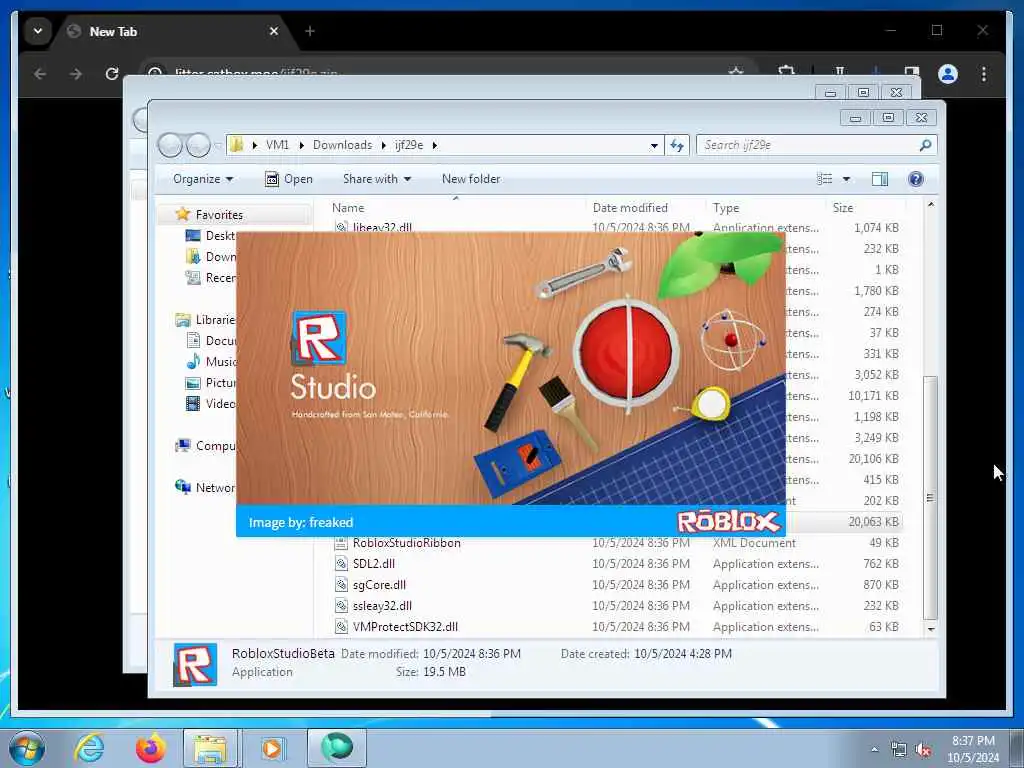The height and width of the screenshot is (768, 1024).
Task: Click New folder in the toolbar
Action: (471, 179)
